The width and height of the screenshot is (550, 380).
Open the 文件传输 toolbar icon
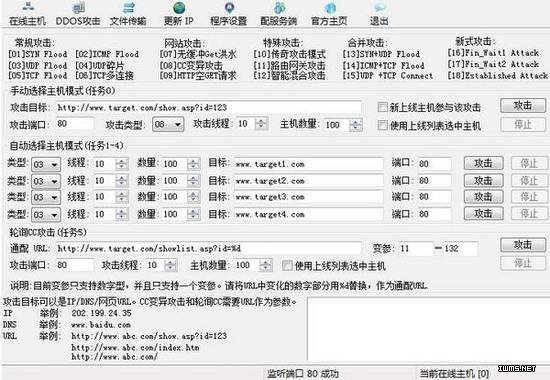[128, 14]
